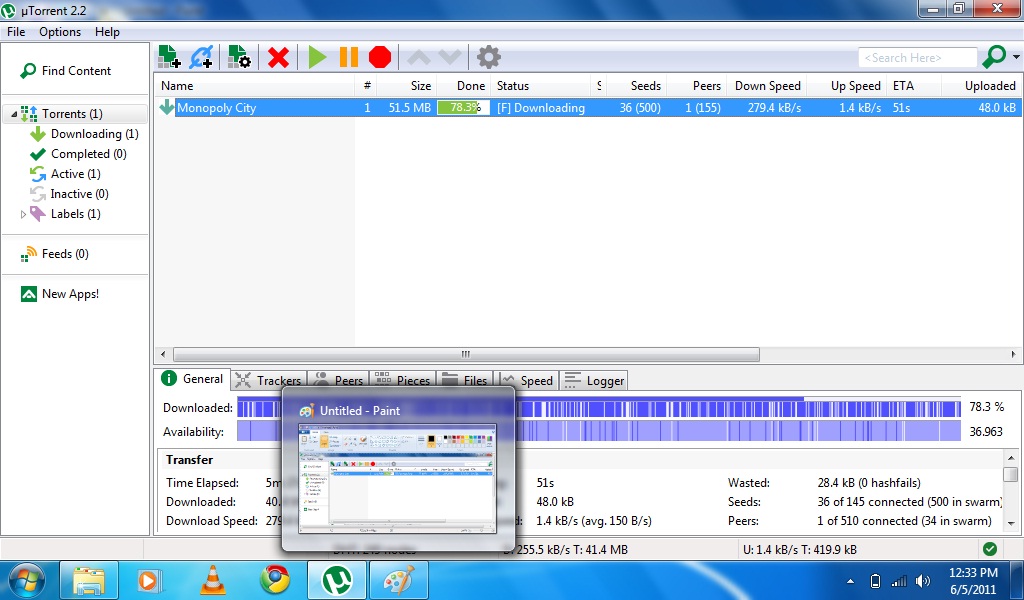Switch to the Logger tab
The height and width of the screenshot is (600, 1024).
[x=594, y=381]
